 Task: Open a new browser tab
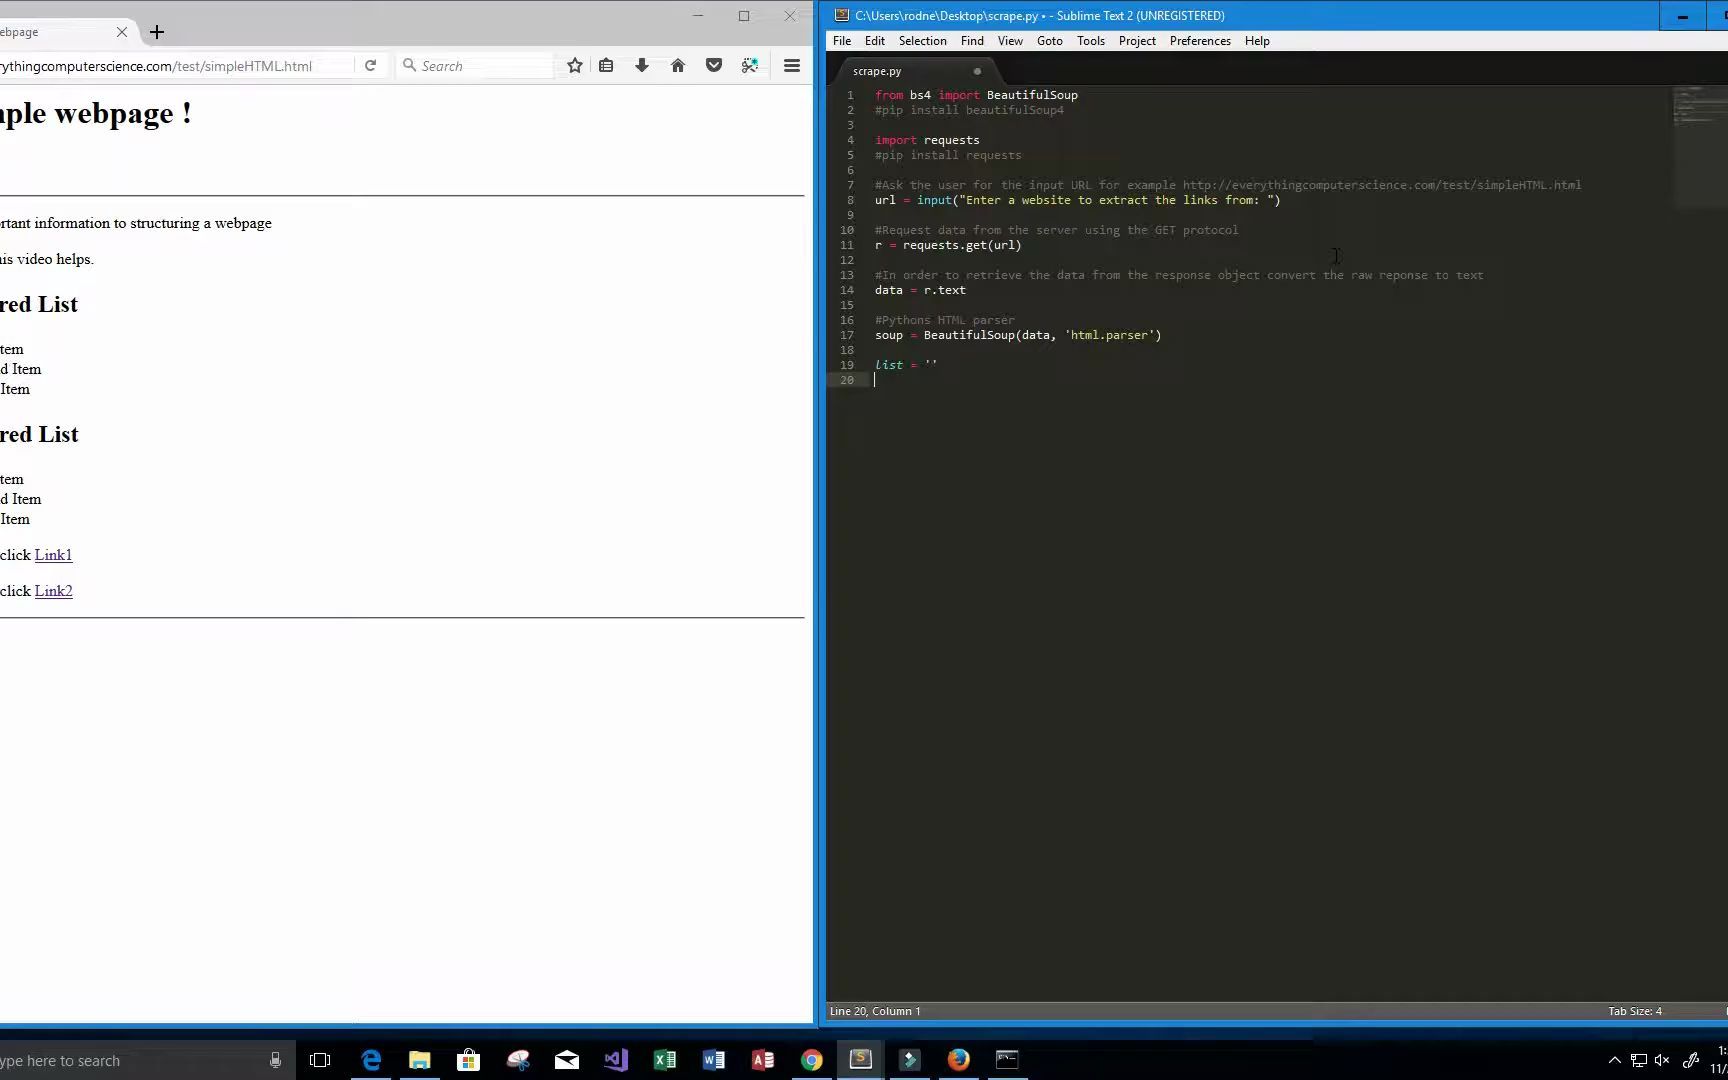tap(157, 32)
